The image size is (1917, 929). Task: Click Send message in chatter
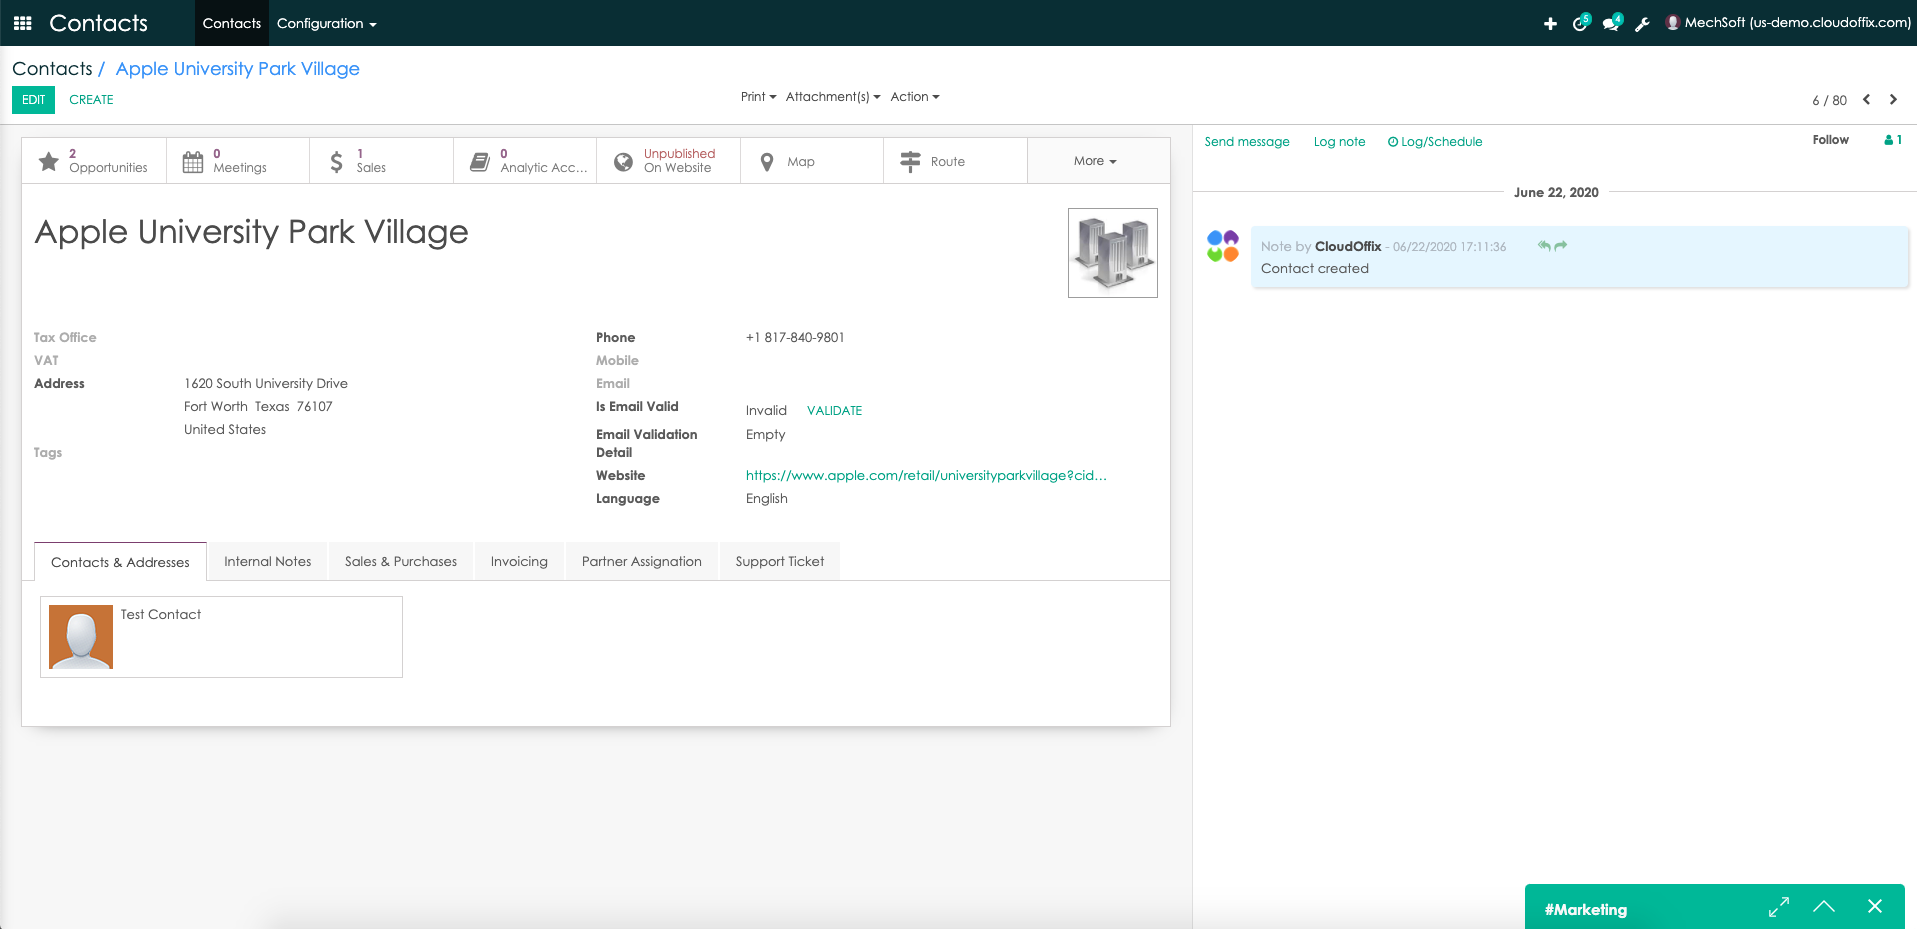click(x=1247, y=142)
